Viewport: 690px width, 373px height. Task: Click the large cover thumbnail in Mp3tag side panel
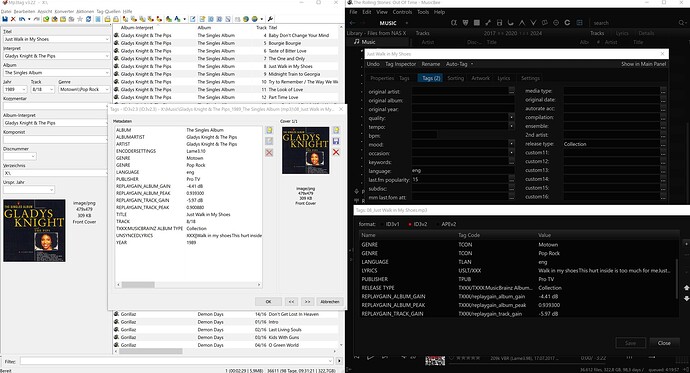34,230
